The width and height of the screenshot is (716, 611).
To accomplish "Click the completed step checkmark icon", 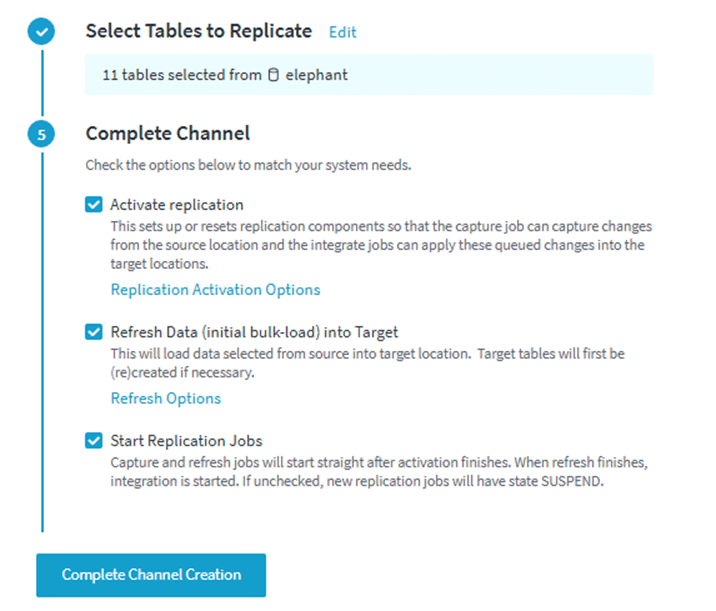I will (41, 33).
